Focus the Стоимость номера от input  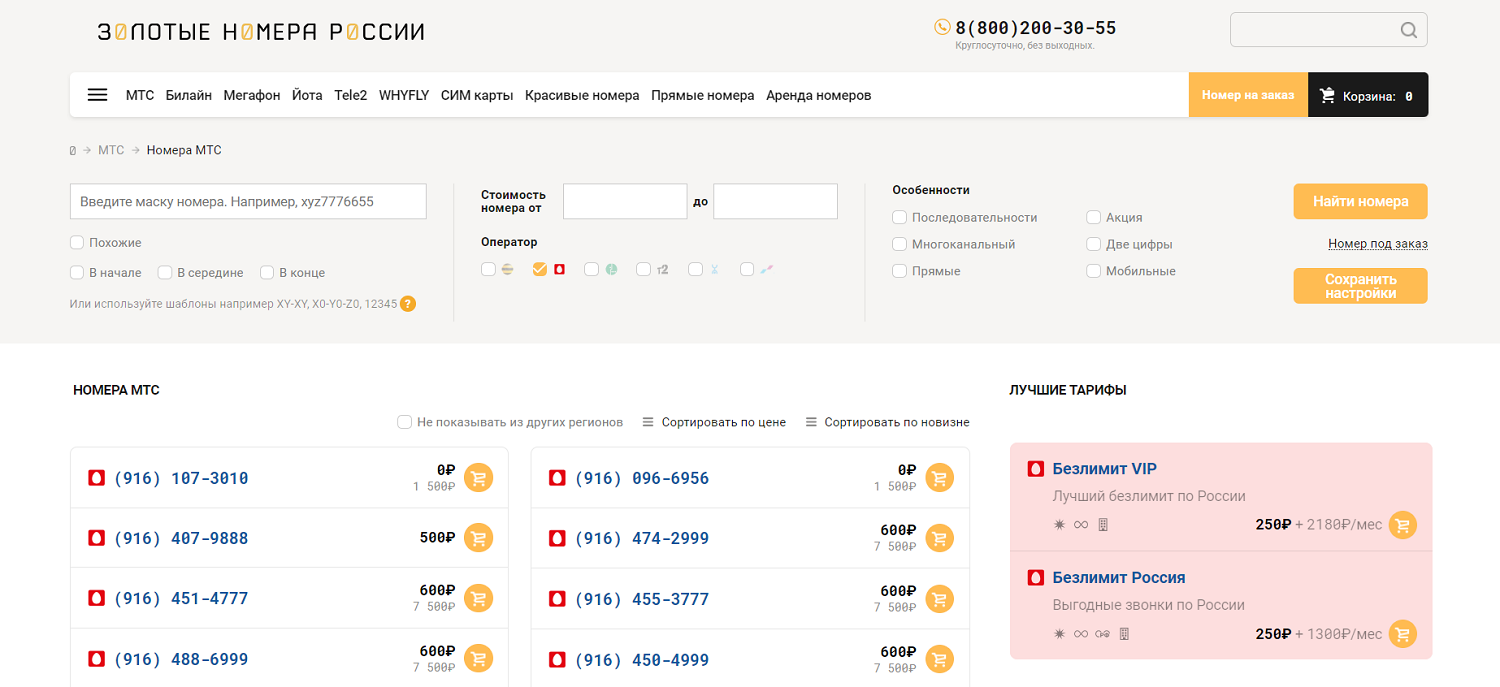pyautogui.click(x=625, y=201)
